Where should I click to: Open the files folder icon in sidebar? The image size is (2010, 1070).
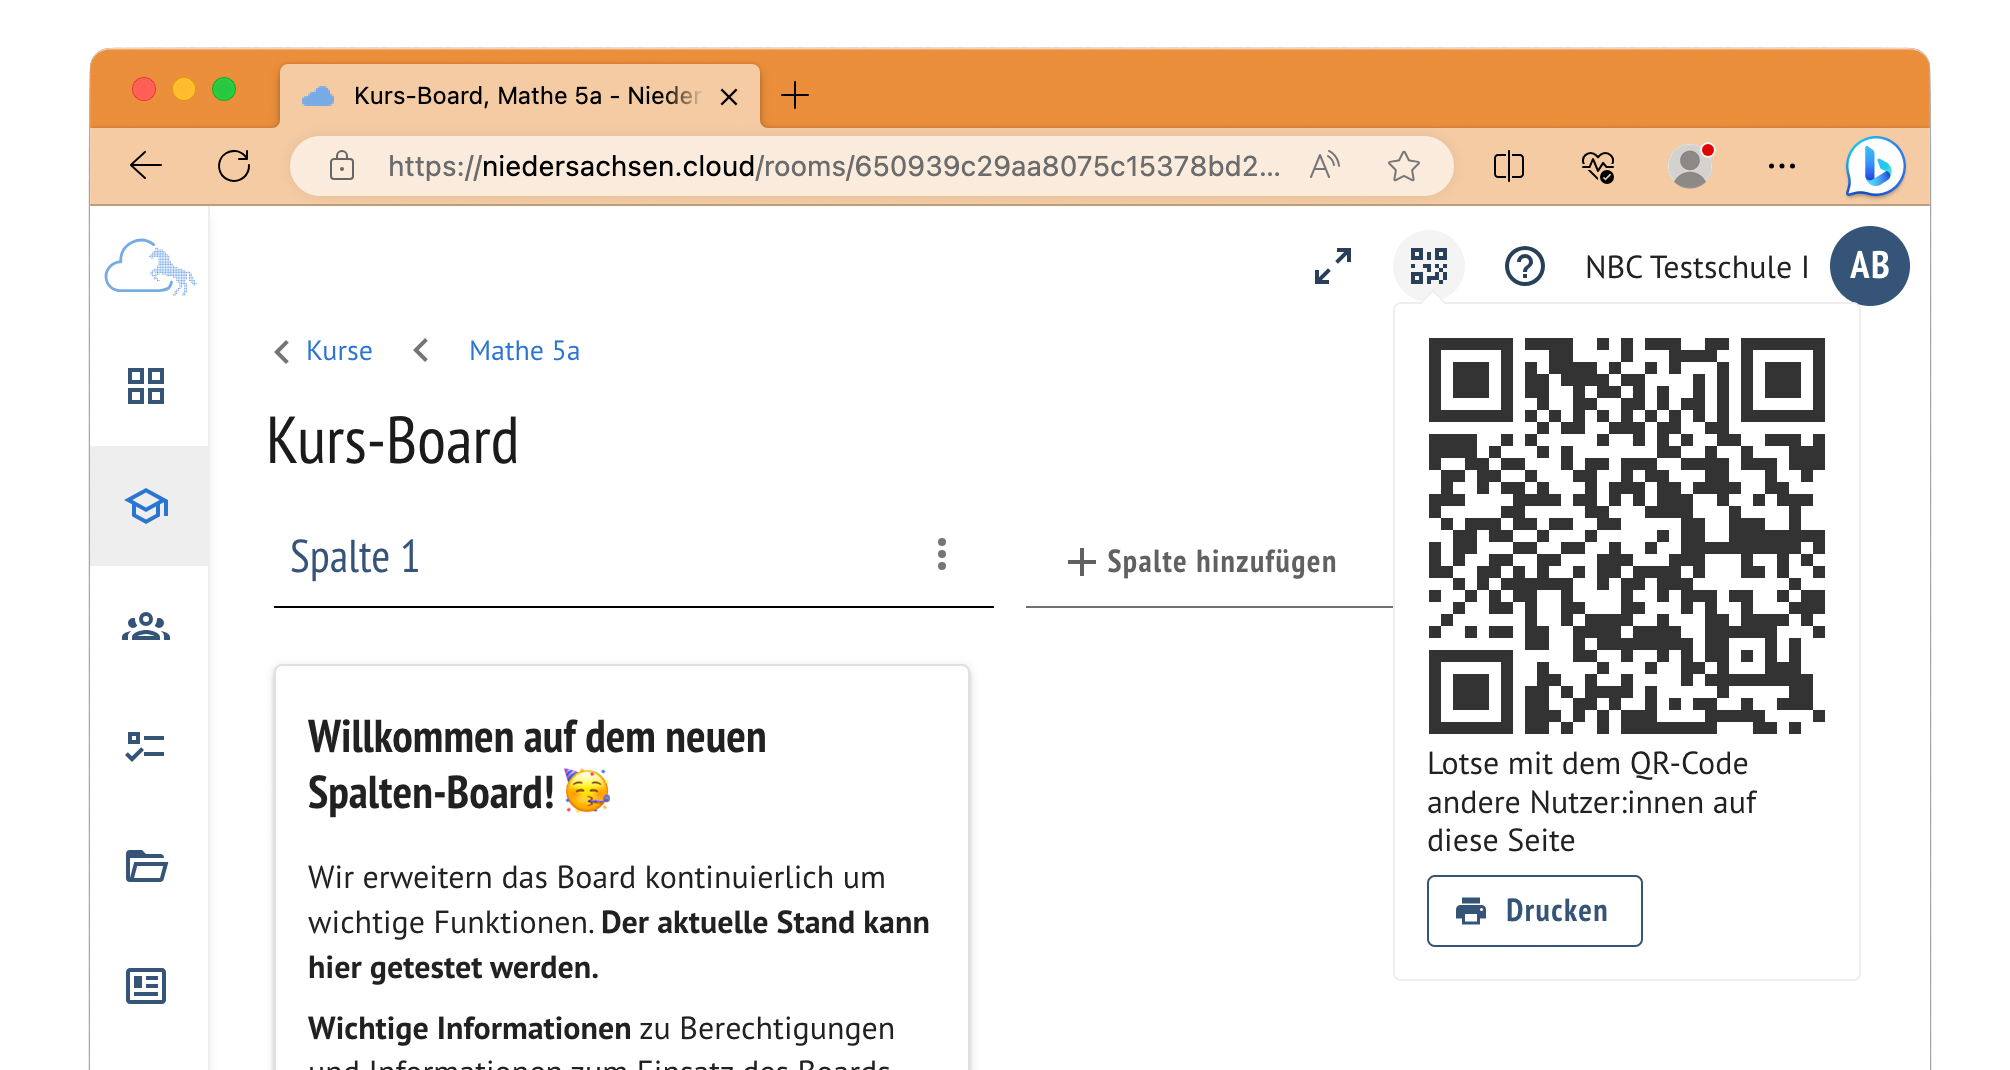[146, 866]
